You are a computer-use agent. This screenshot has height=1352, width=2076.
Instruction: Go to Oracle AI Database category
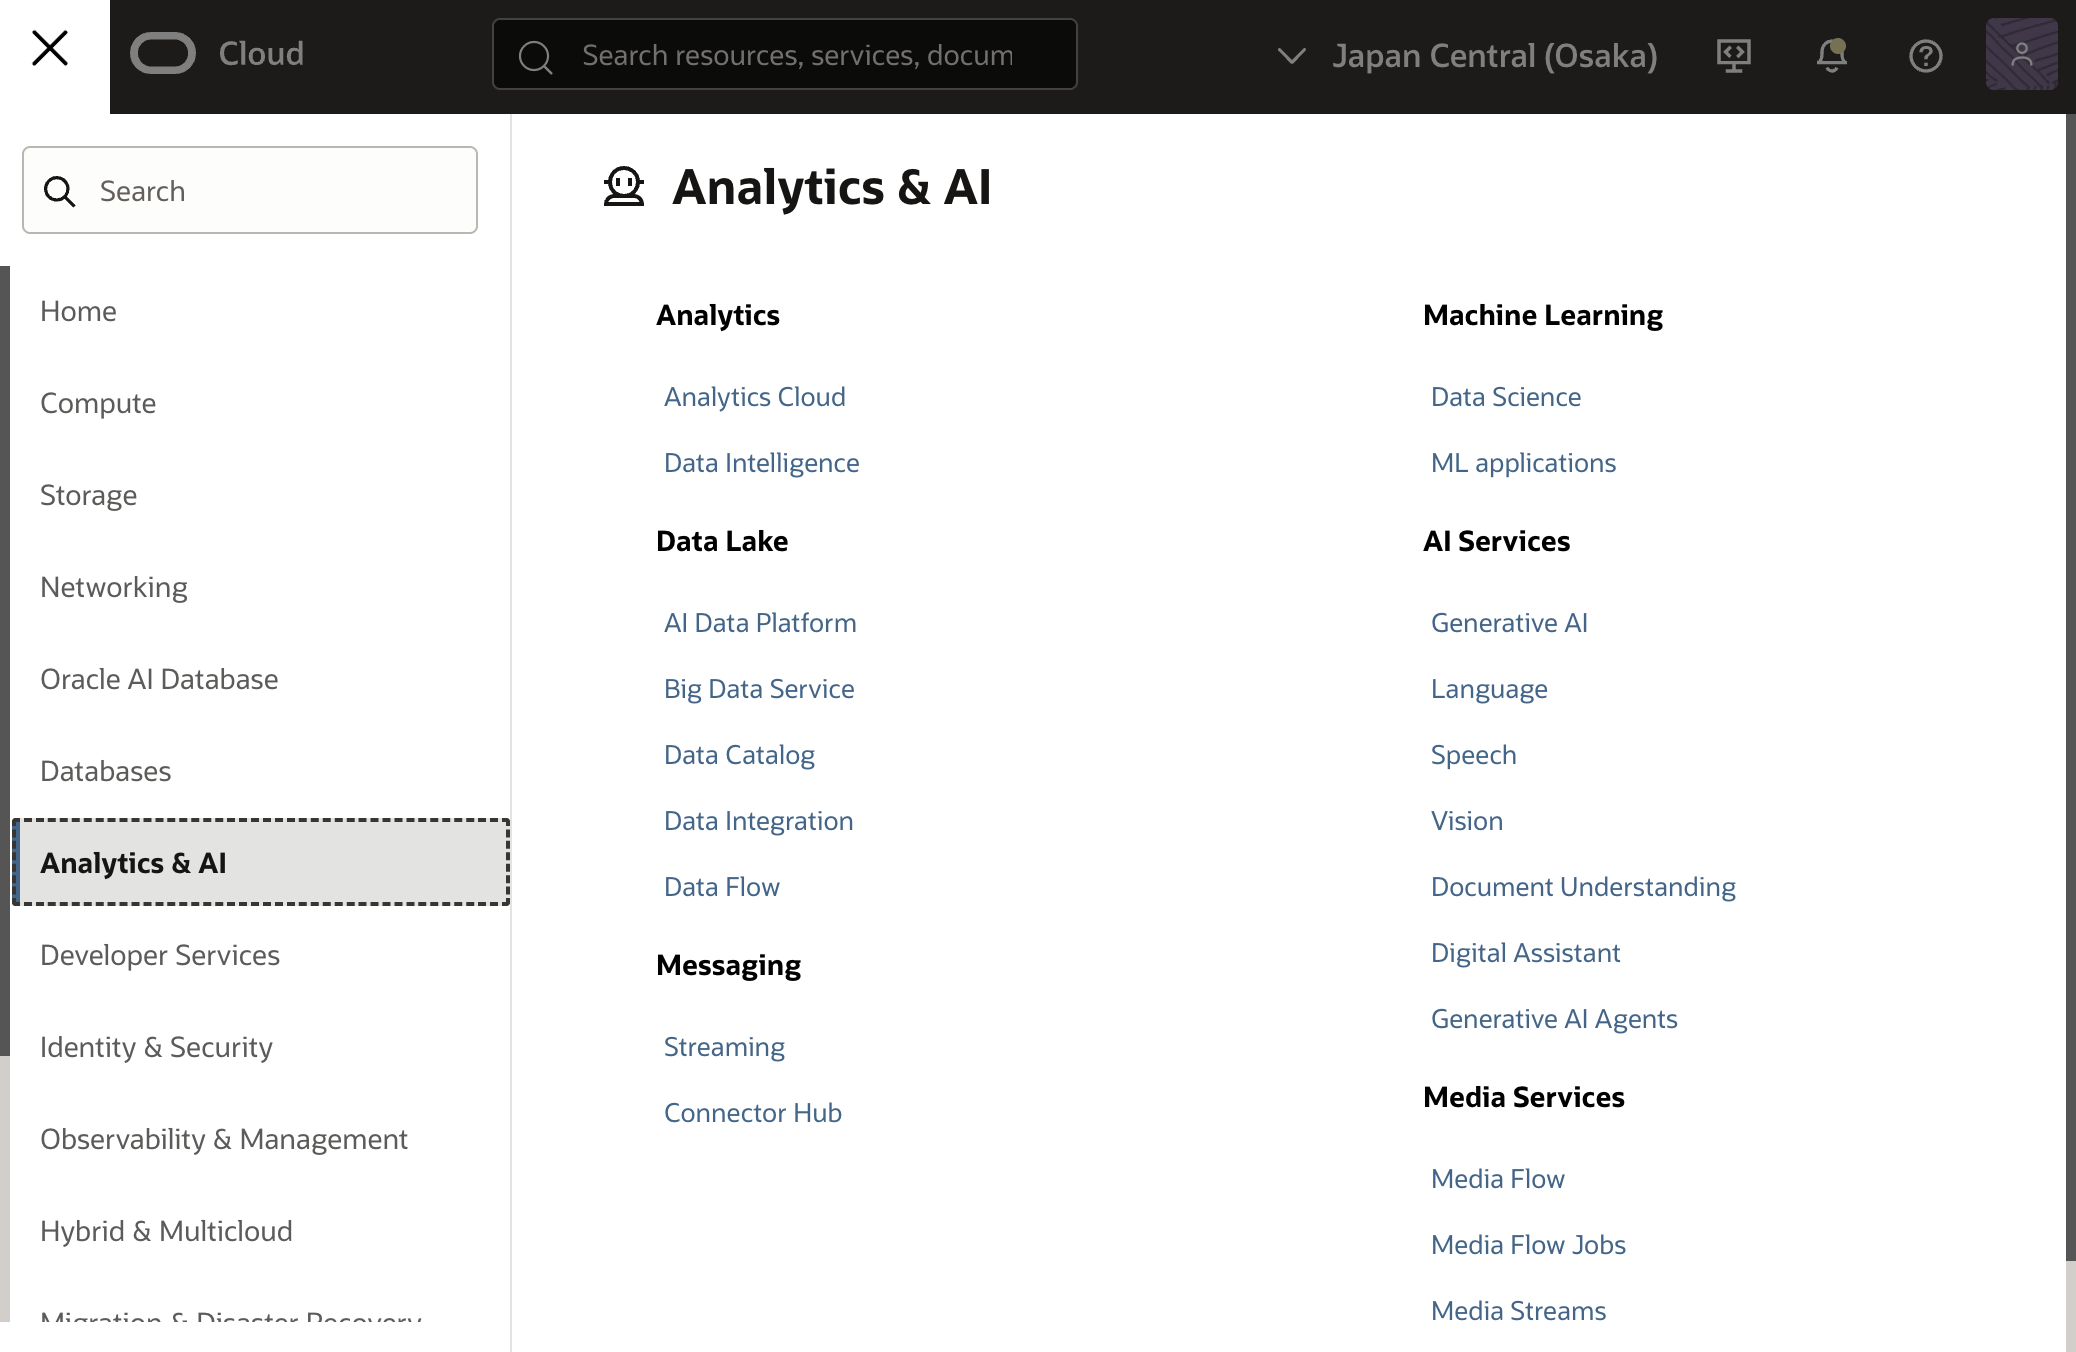tap(159, 679)
